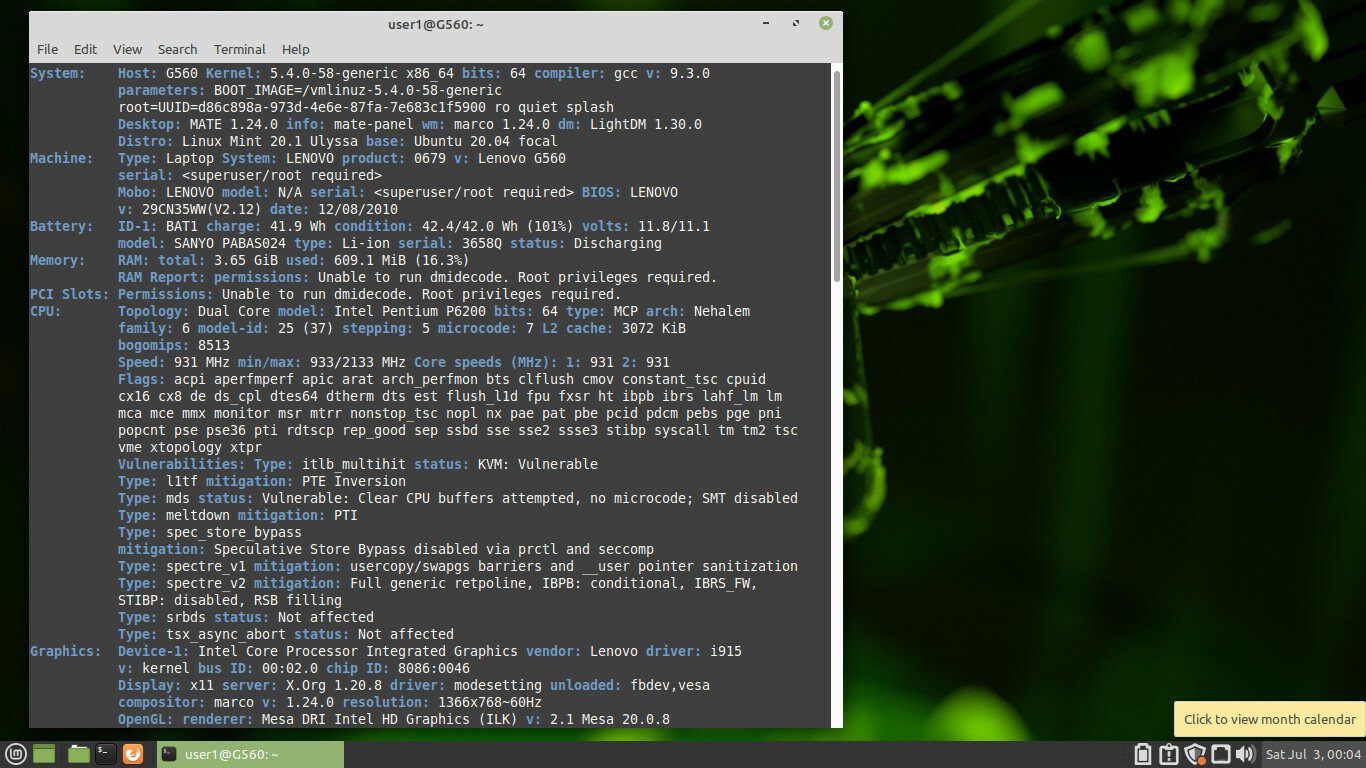Click the 'Memory:' section label
The height and width of the screenshot is (768, 1366).
point(58,260)
